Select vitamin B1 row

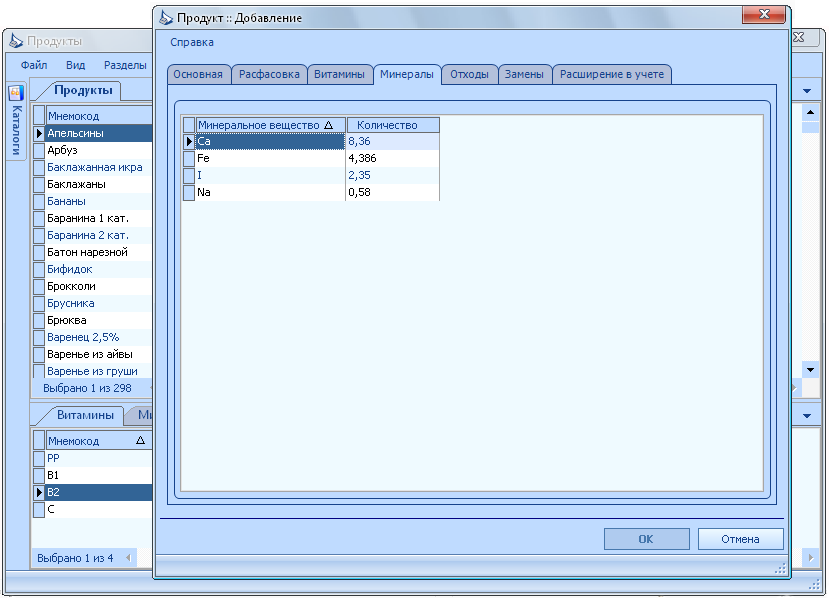point(99,475)
